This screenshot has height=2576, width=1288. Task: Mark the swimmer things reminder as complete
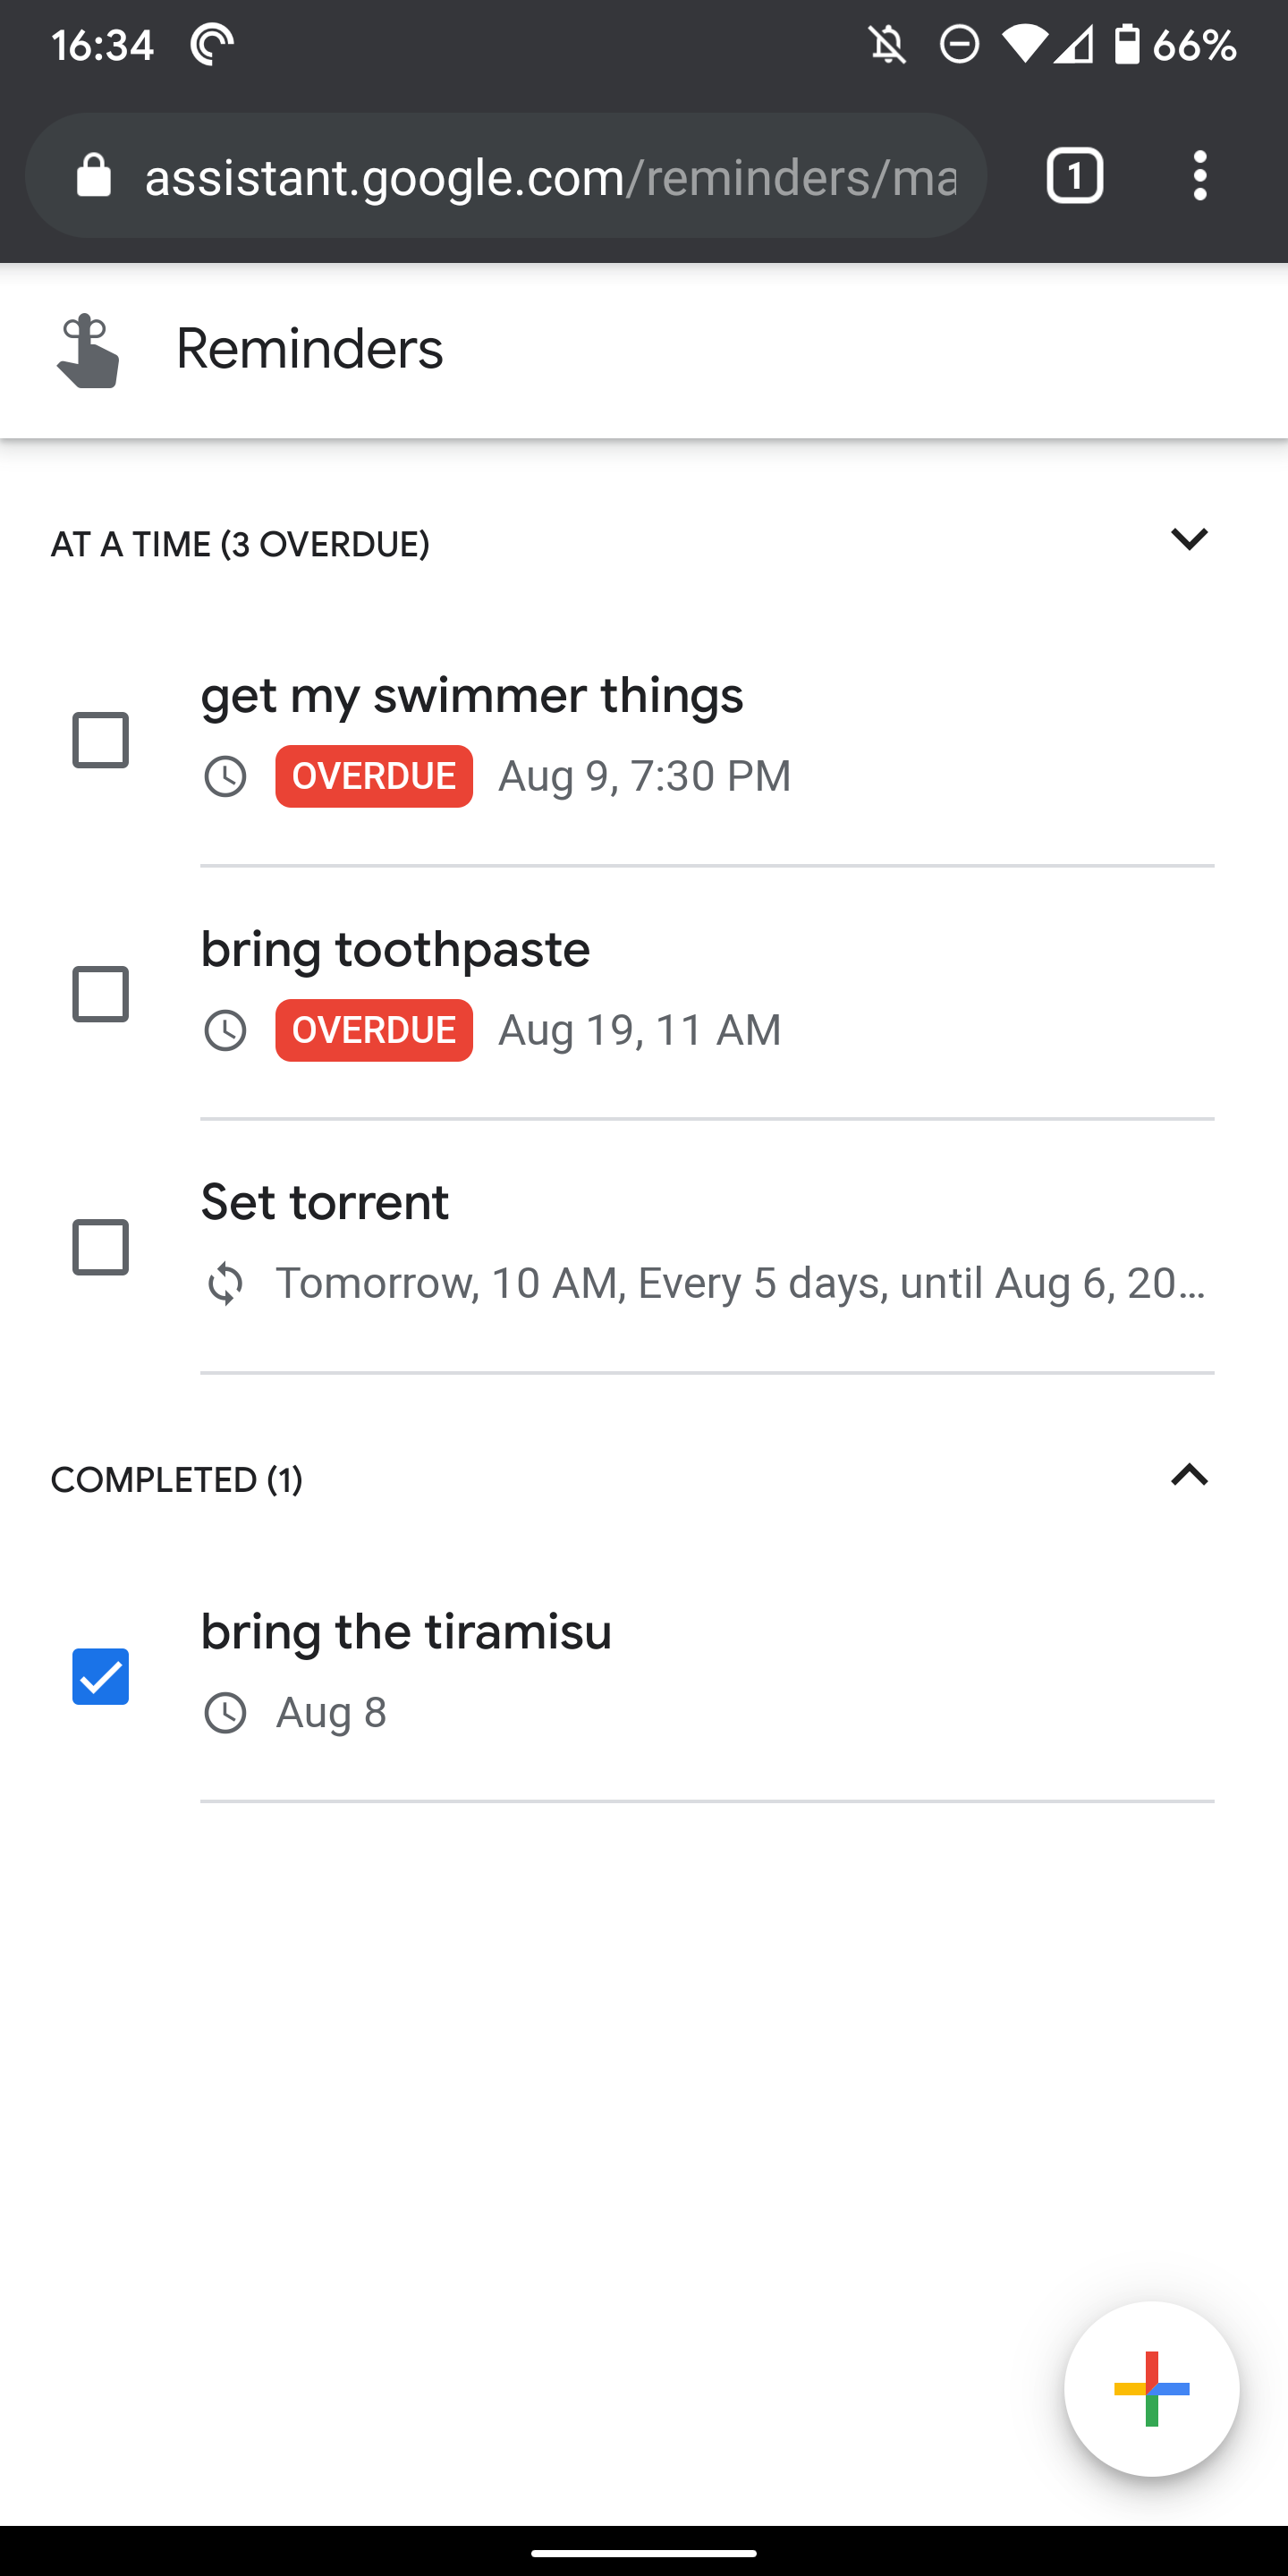[x=100, y=739]
